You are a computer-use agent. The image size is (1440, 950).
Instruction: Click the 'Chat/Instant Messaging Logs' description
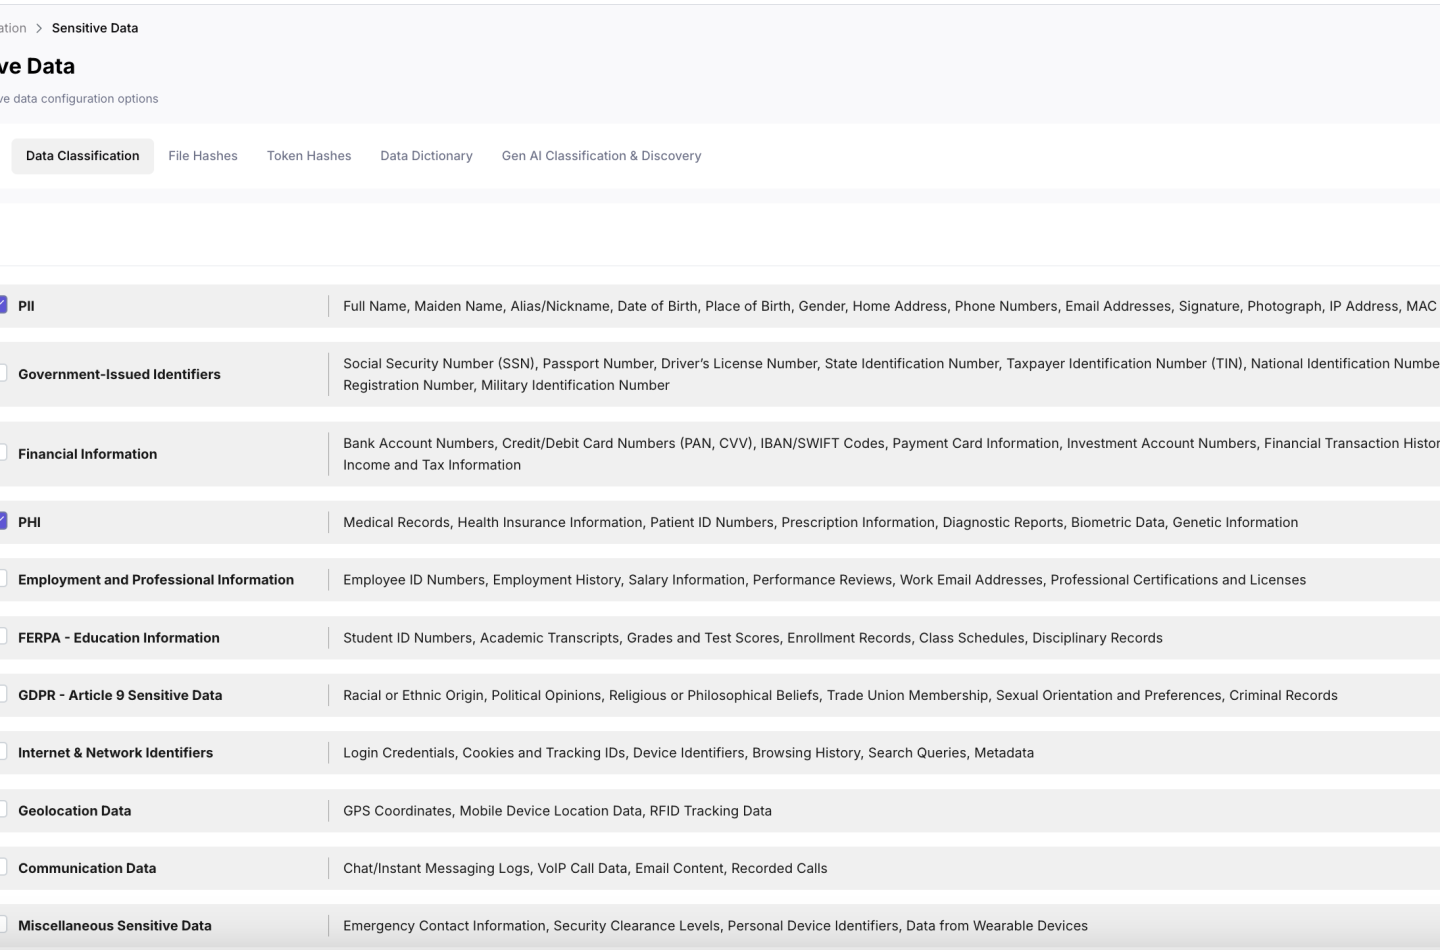585,868
